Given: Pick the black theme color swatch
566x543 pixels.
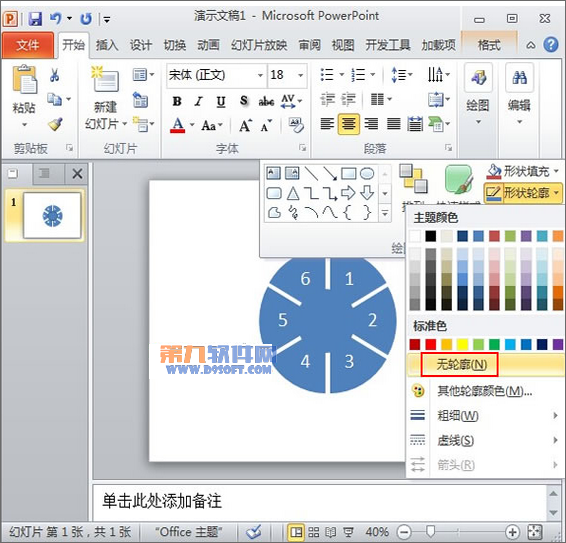Looking at the screenshot, I should coord(431,236).
